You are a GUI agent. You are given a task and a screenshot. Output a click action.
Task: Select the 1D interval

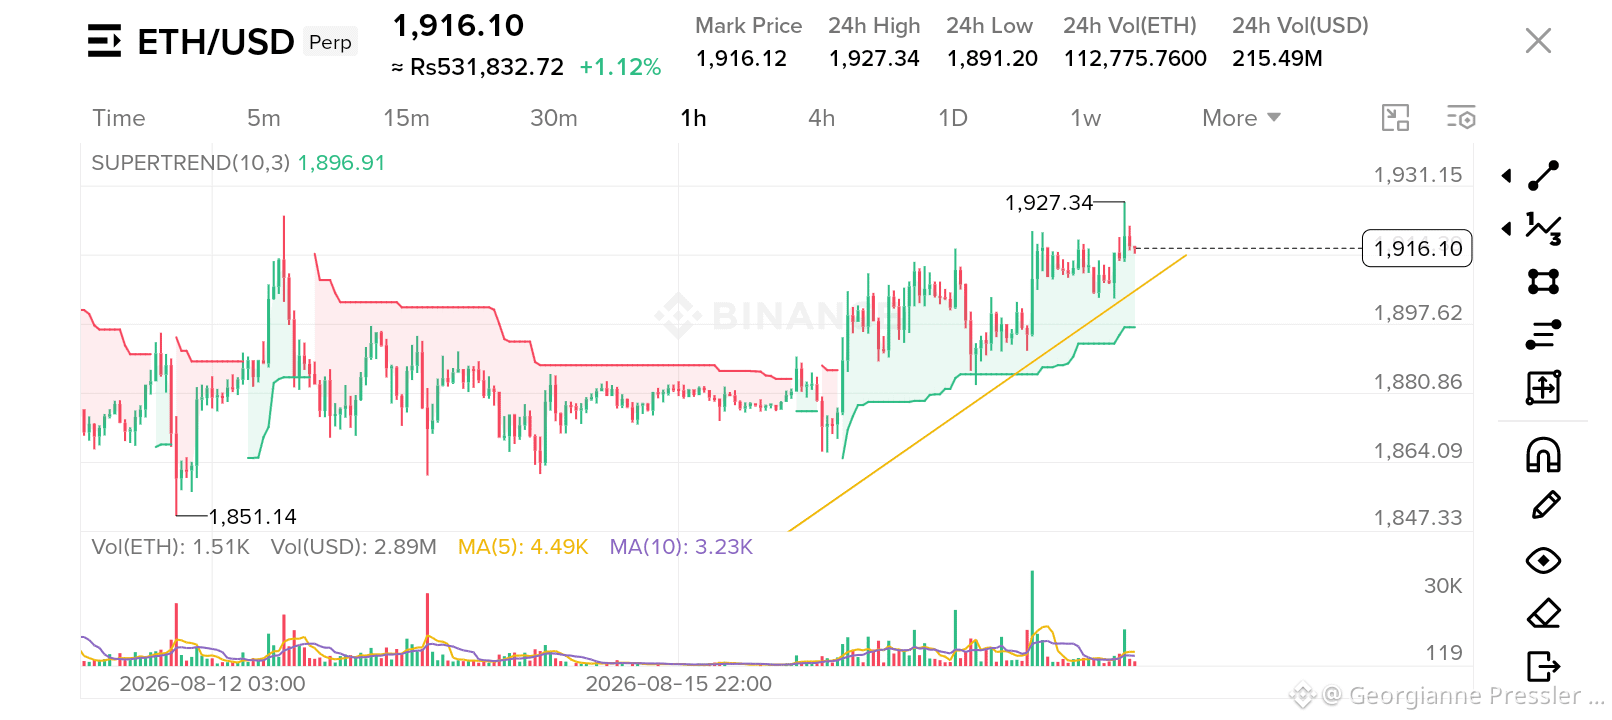953,118
